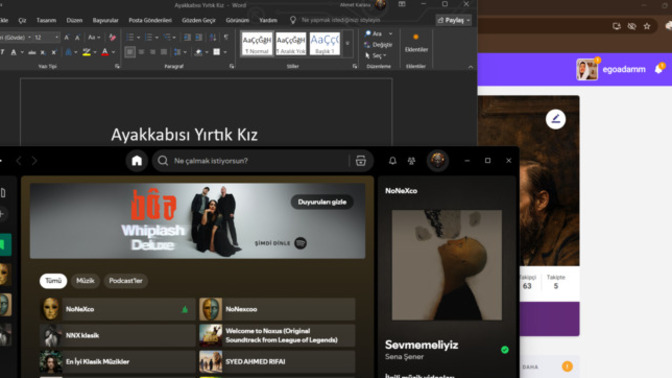
Task: Toggle left alignment in Word
Action: click(130, 52)
